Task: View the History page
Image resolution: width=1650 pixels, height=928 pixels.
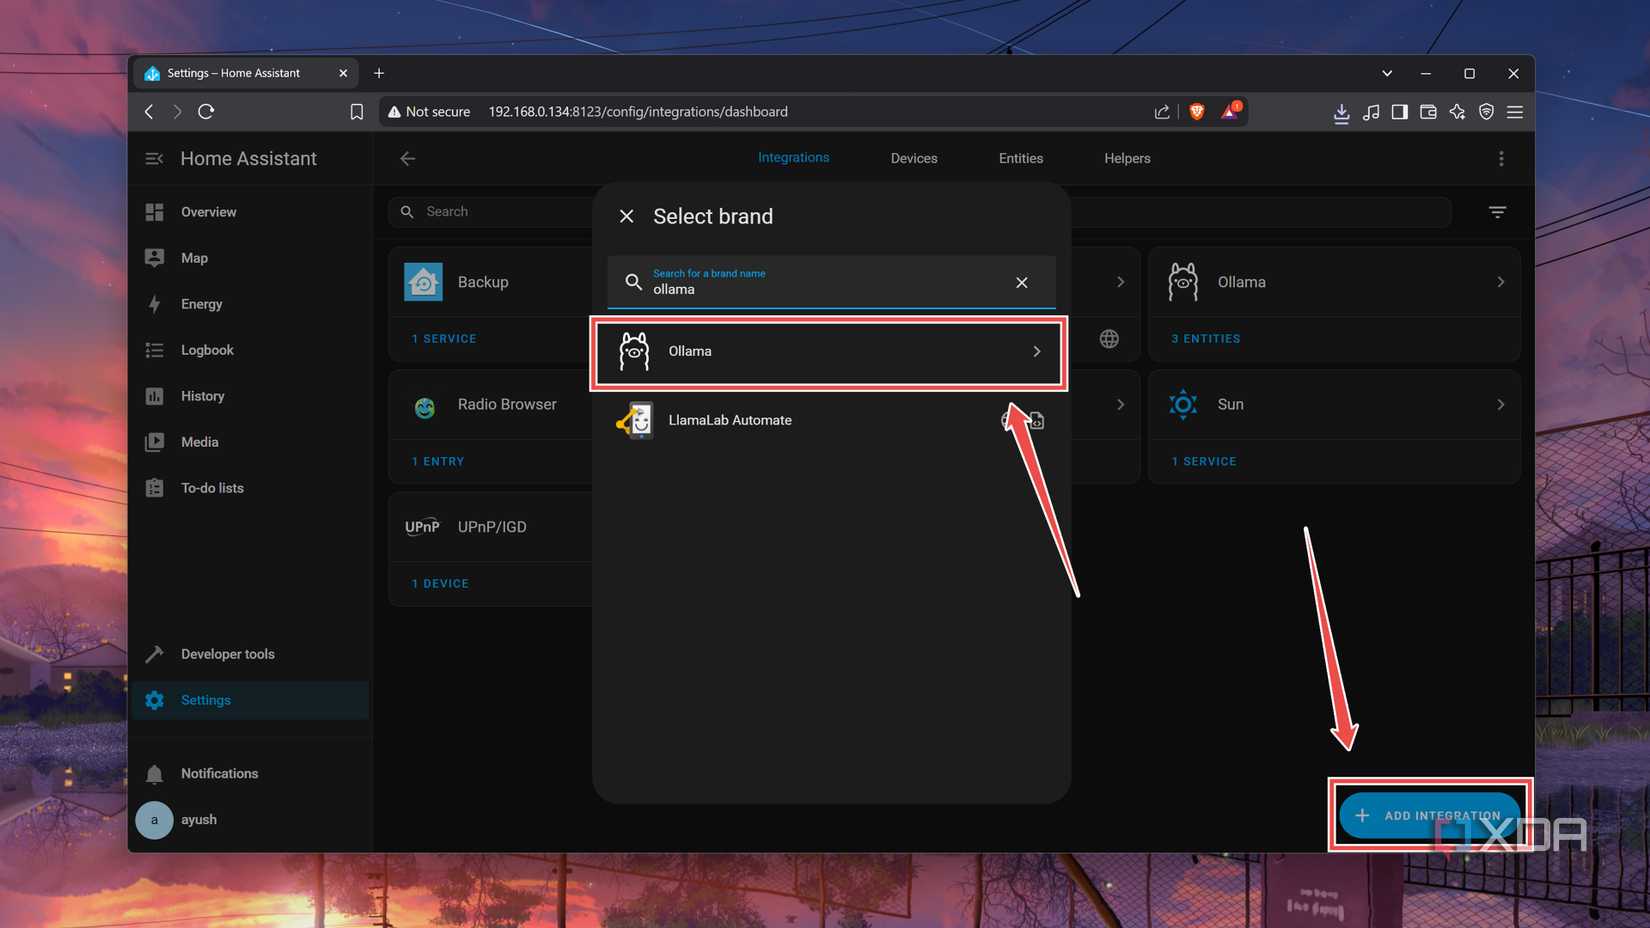Action: 250,396
